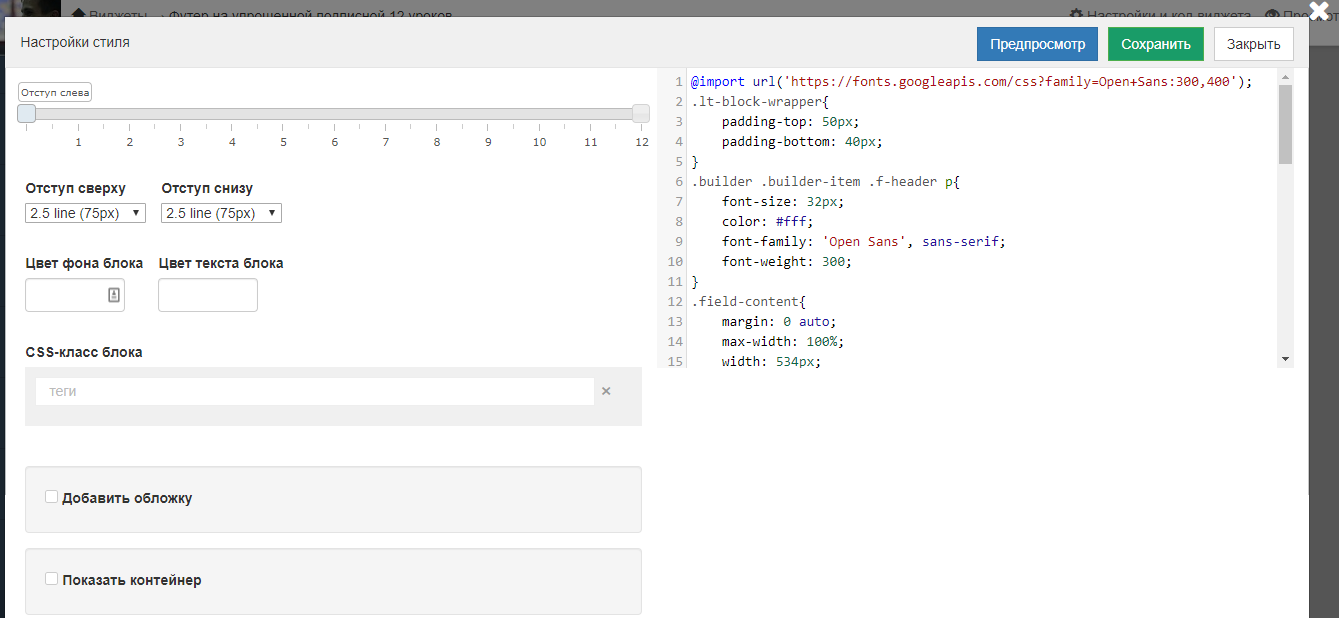Click the left slider handle for Отступ слева
This screenshot has width=1339, height=629.
(27, 114)
